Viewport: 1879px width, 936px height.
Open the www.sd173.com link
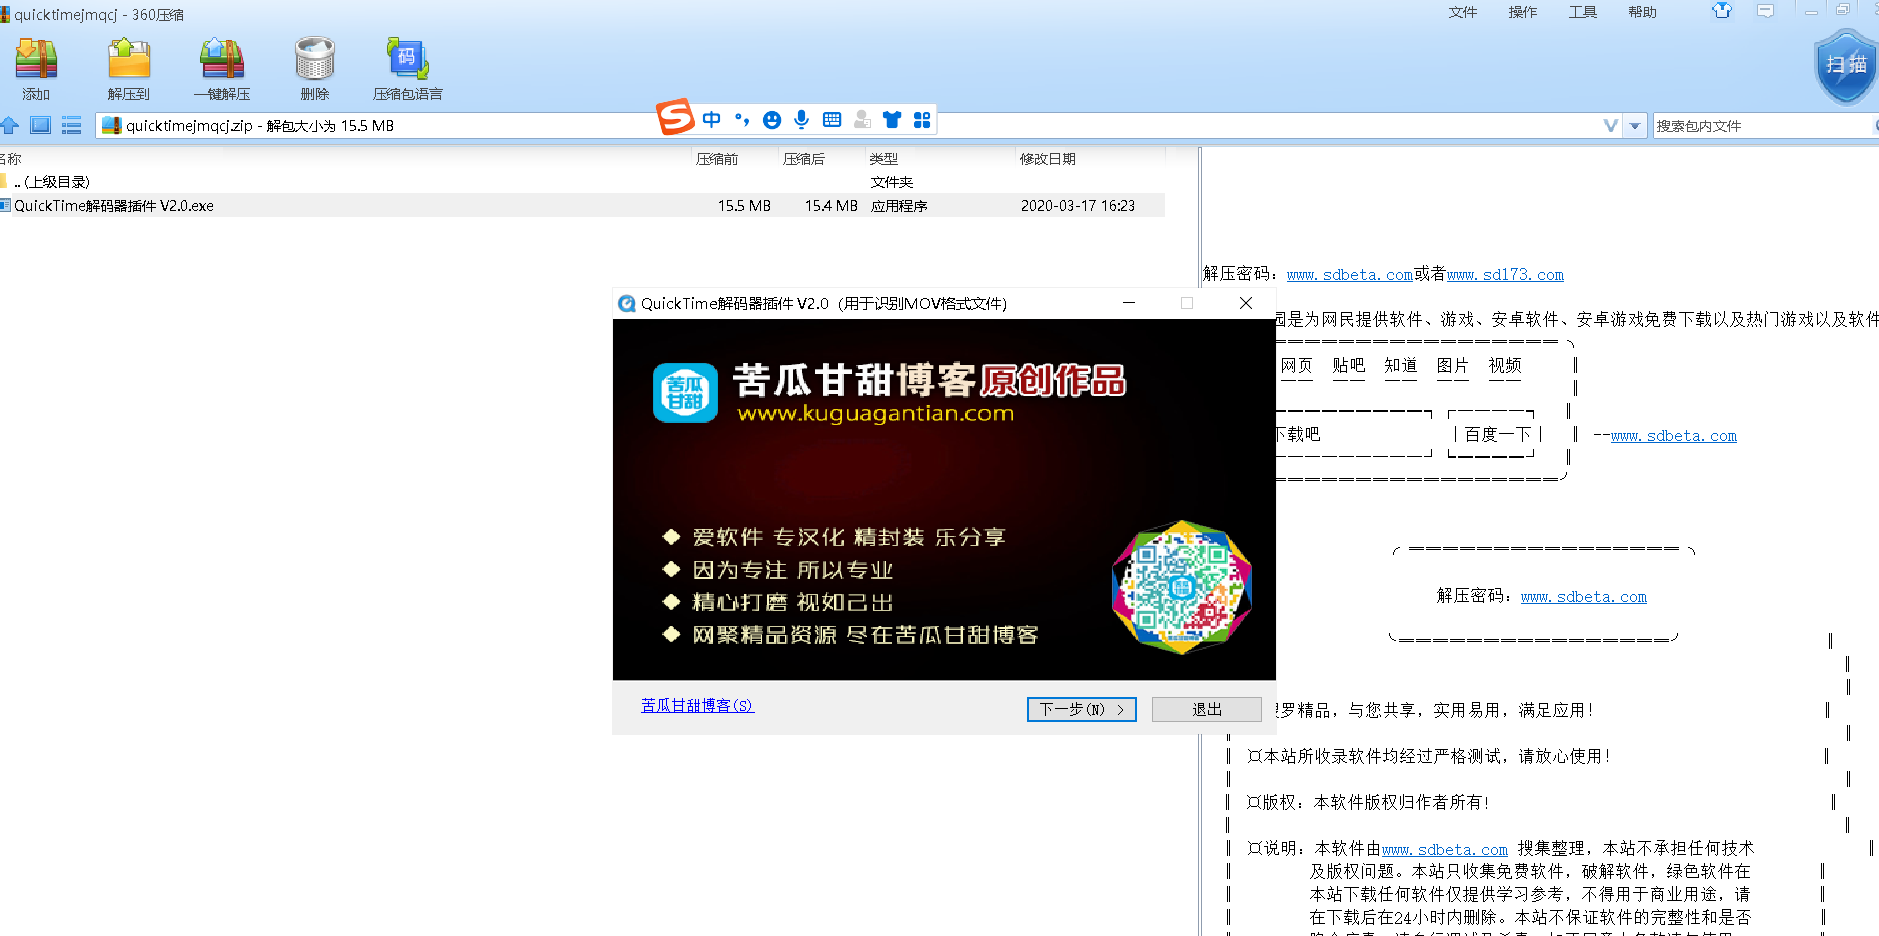click(1505, 275)
